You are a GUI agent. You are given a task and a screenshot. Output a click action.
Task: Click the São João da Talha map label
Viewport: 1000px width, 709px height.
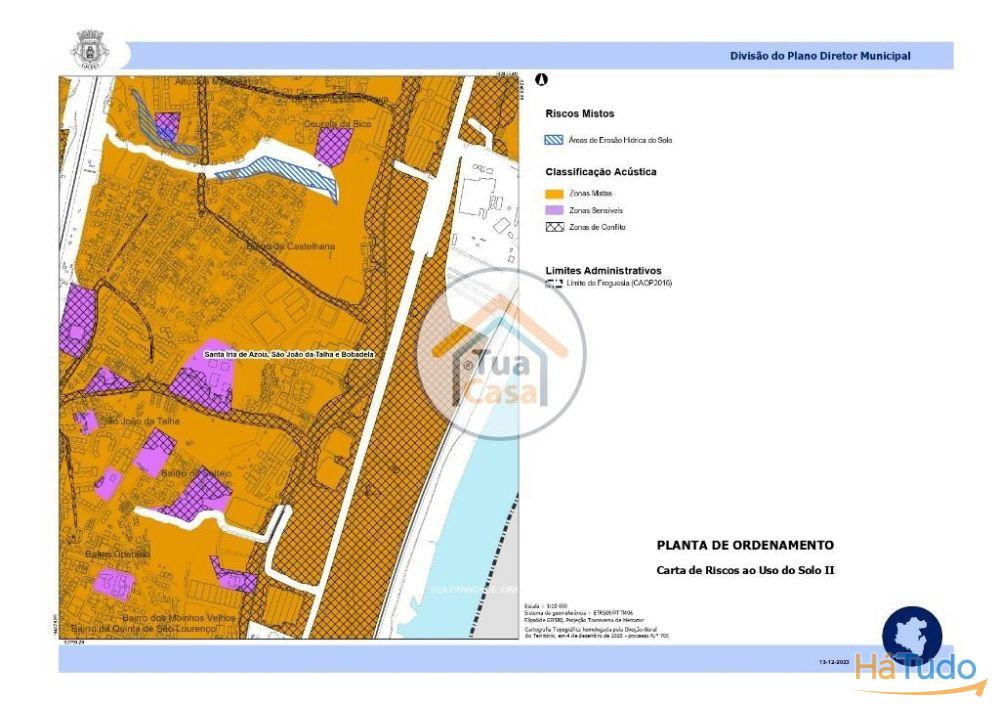pyautogui.click(x=140, y=421)
